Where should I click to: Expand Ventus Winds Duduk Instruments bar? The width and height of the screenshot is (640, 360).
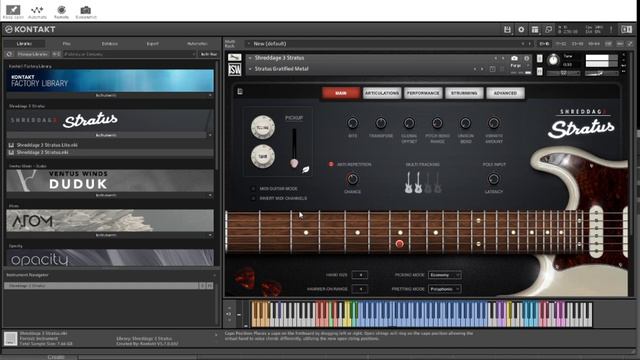click(109, 195)
